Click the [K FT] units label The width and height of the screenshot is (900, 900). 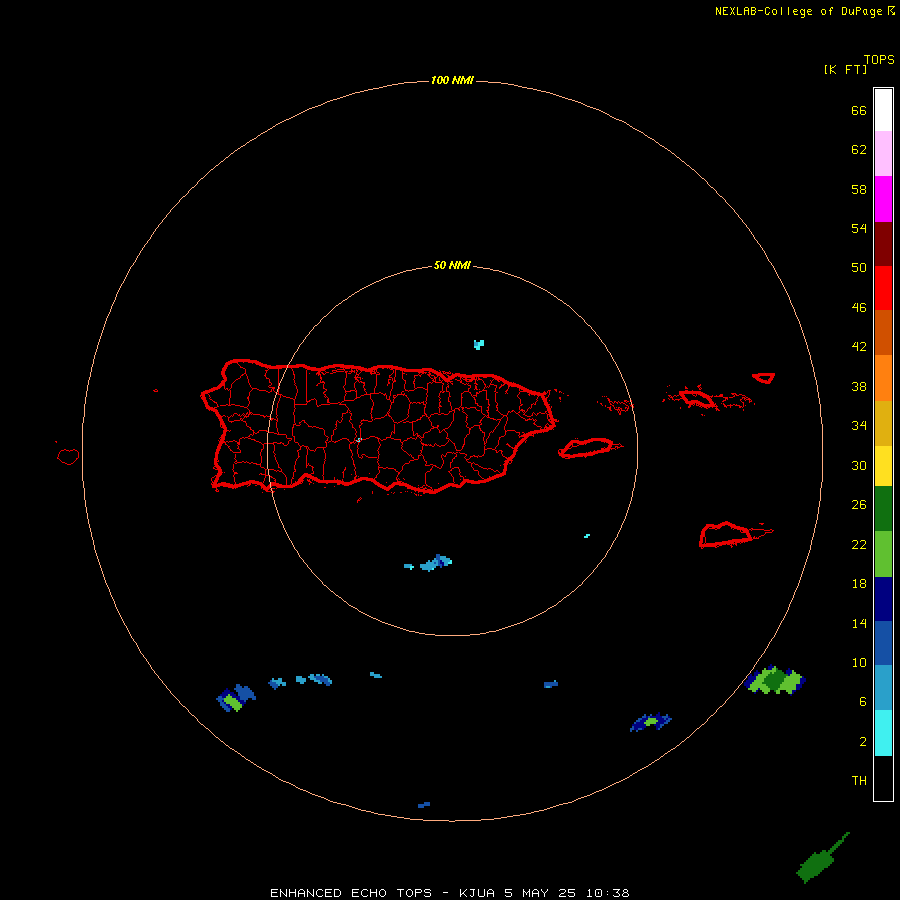845,69
